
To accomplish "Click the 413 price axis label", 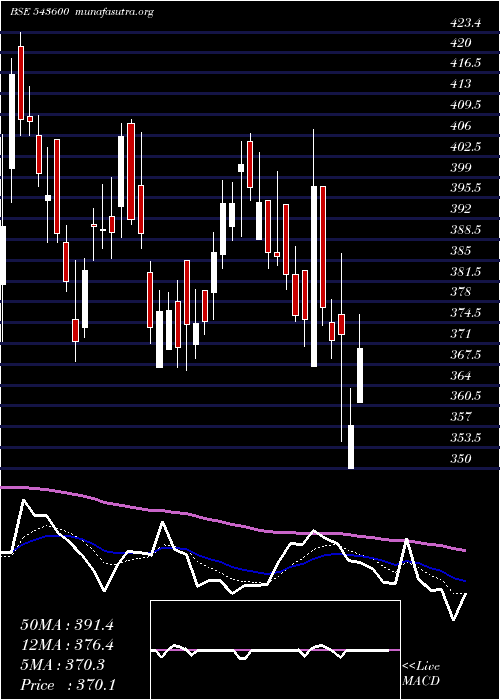I will tap(461, 84).
